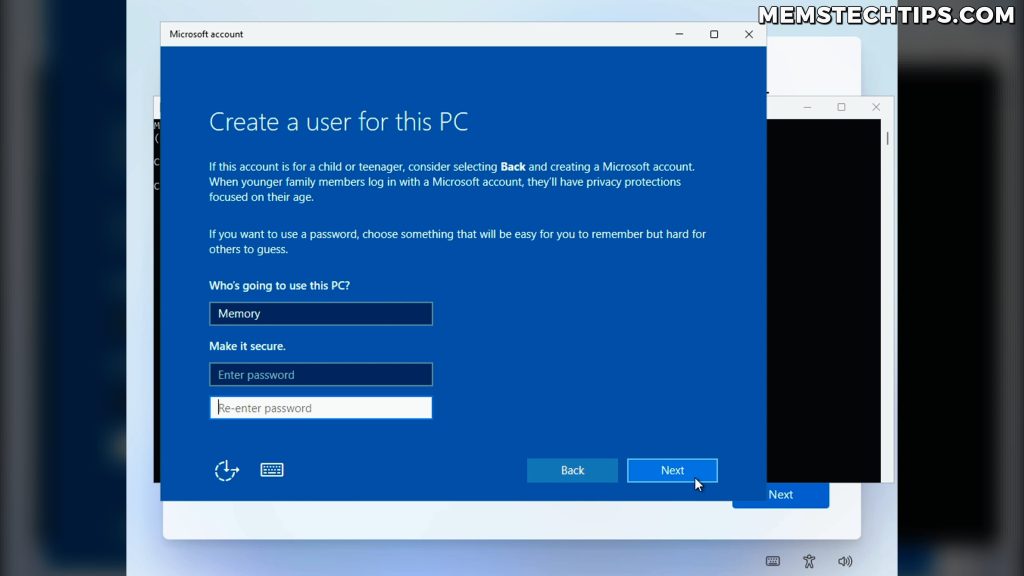Select the keyboard icon next to the clock icon

(x=271, y=469)
